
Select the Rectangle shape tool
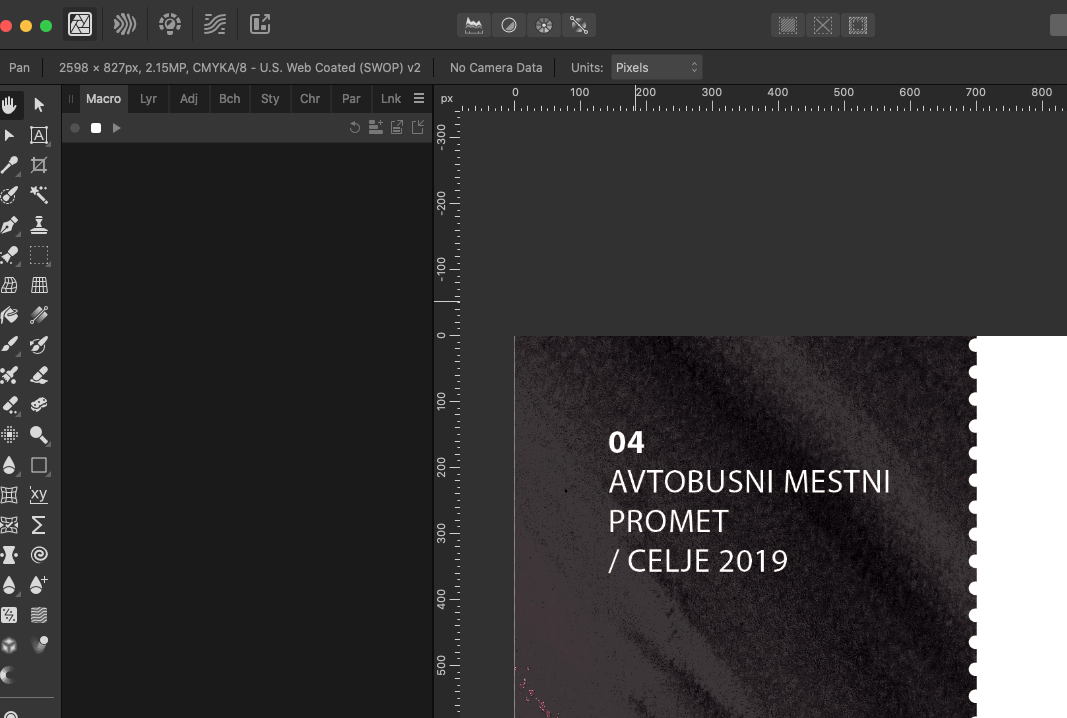[39, 465]
